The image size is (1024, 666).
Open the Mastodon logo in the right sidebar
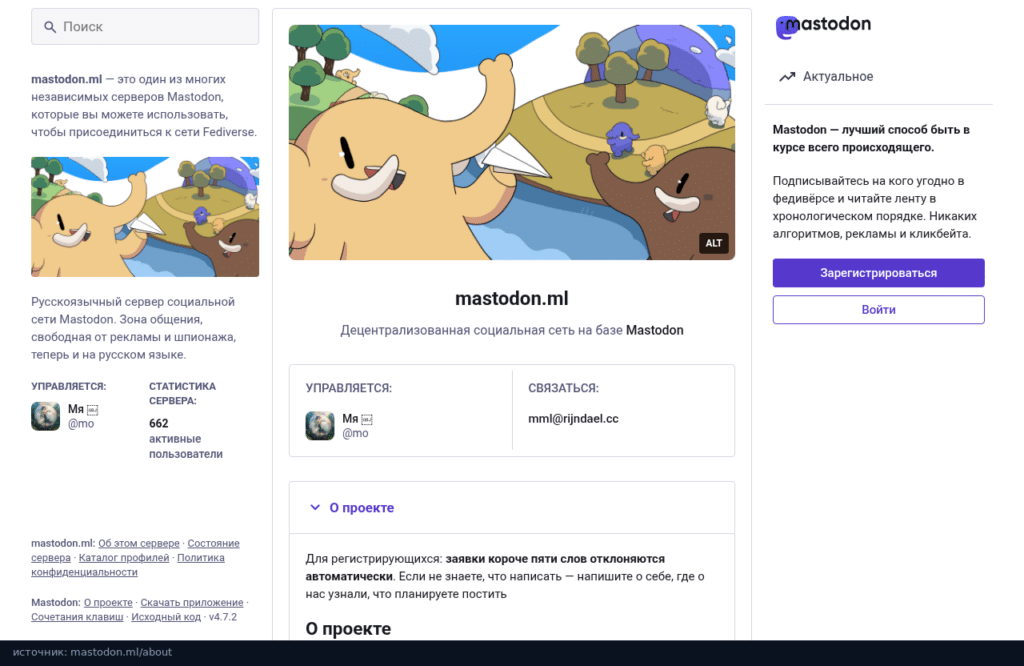823,26
